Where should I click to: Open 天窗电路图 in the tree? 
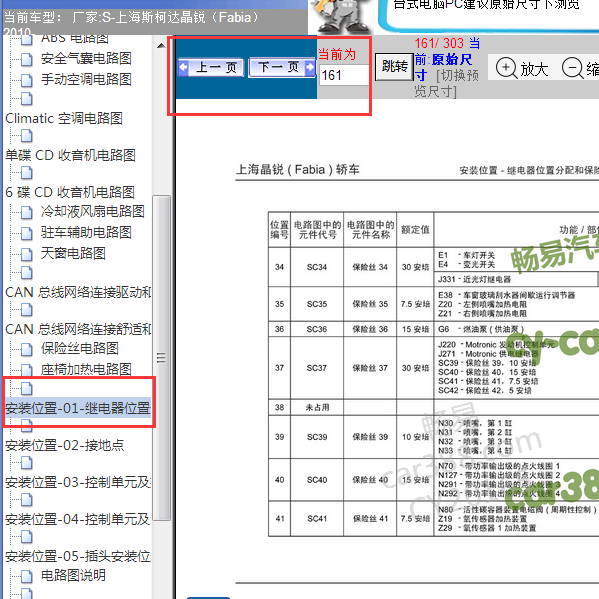(x=73, y=253)
